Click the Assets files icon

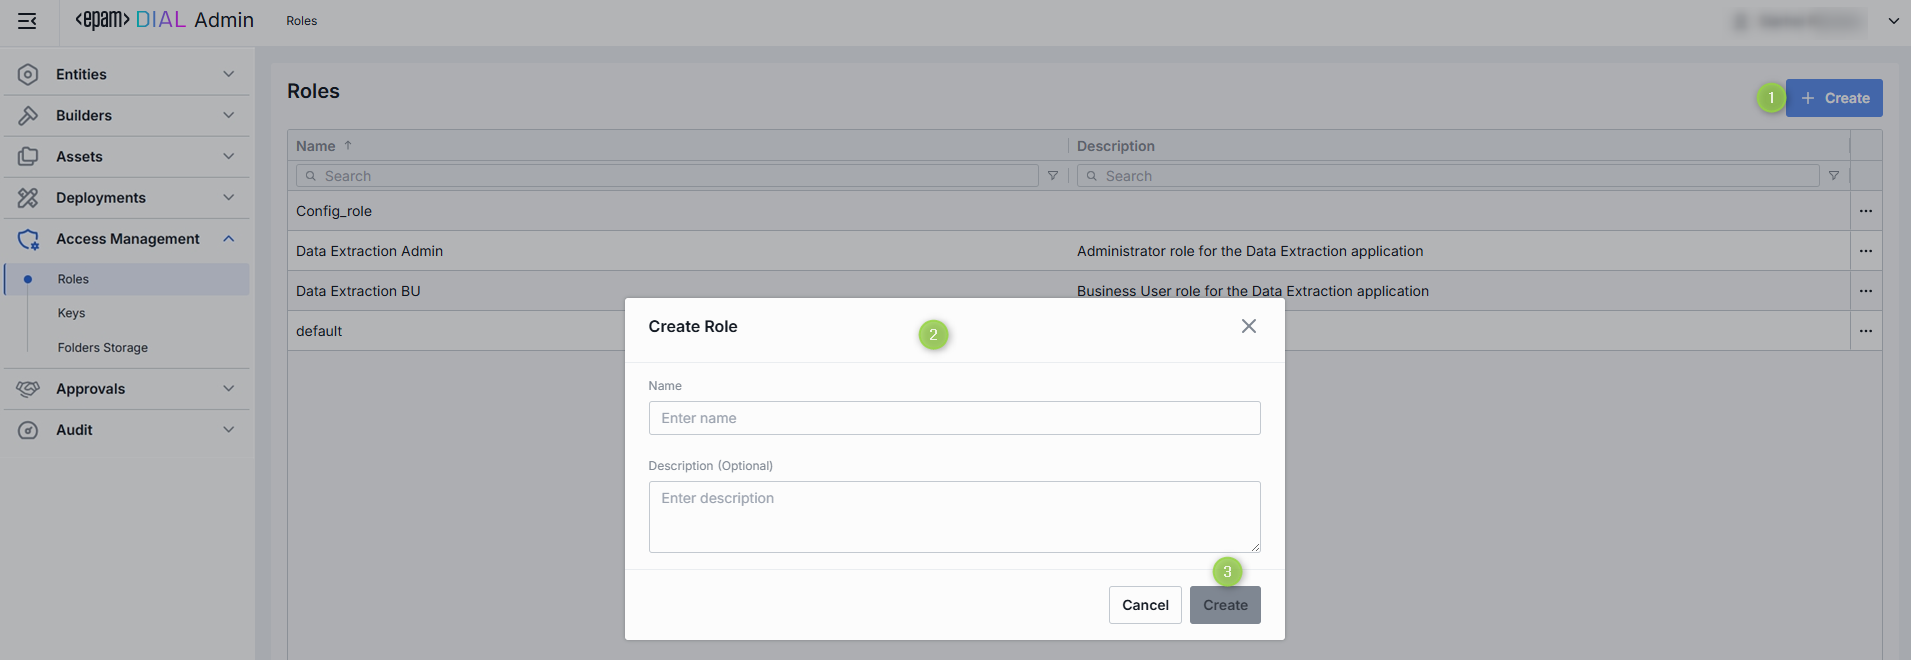click(x=28, y=157)
